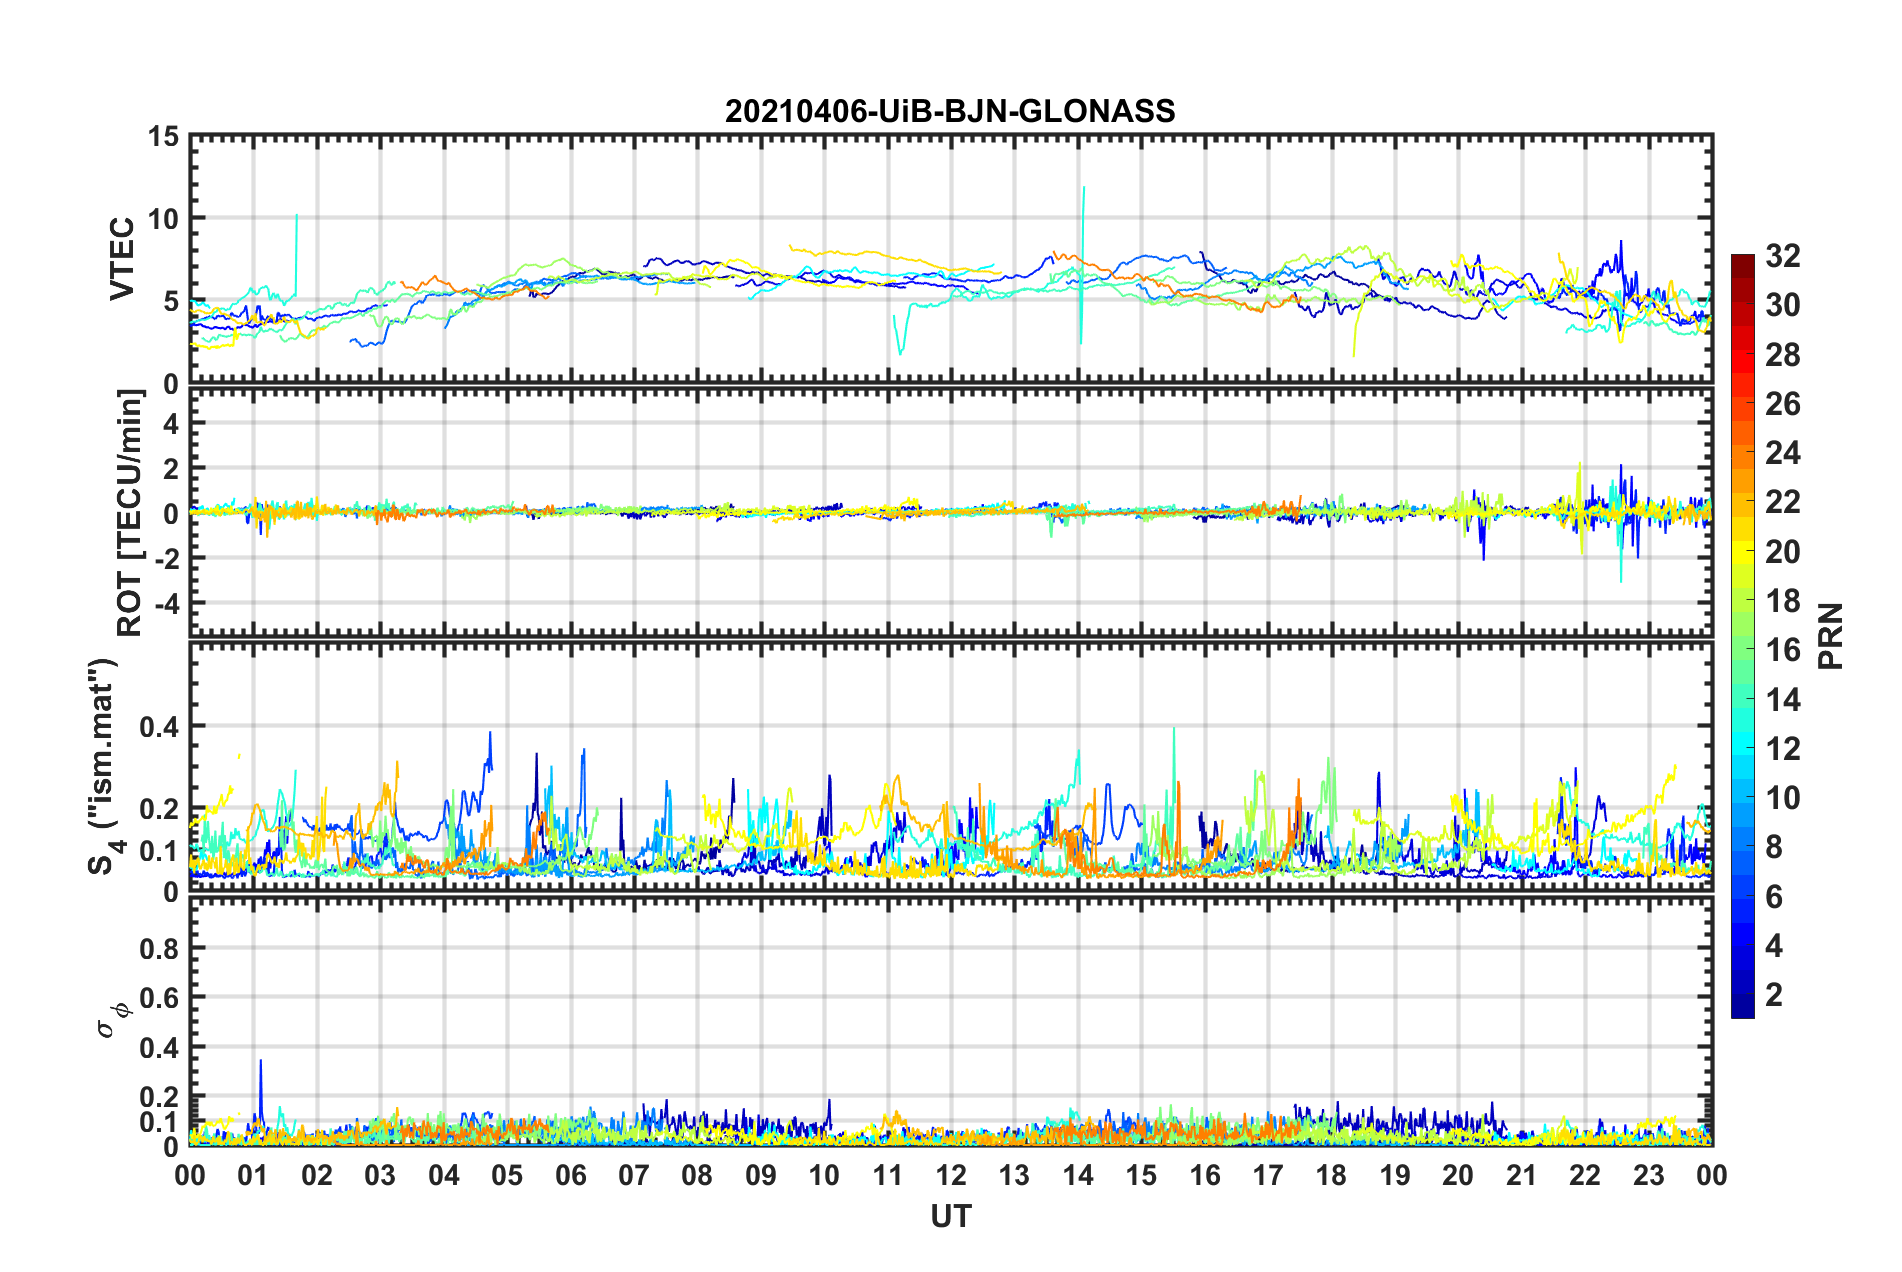Select colorbar tick label 14
The height and width of the screenshot is (1272, 1902).
pos(1783,700)
